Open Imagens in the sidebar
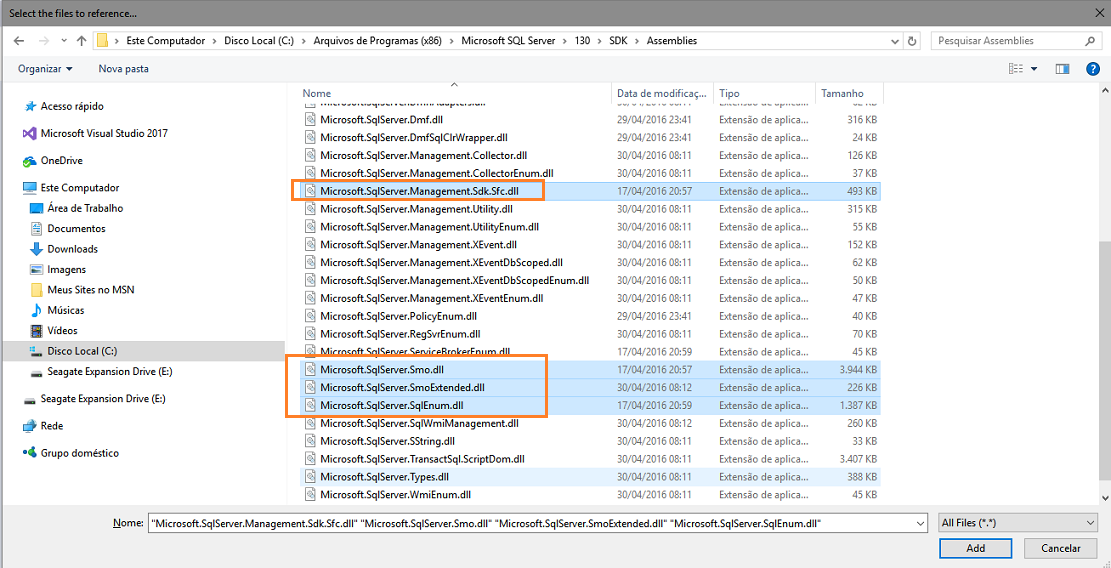The width and height of the screenshot is (1111, 568). point(67,270)
